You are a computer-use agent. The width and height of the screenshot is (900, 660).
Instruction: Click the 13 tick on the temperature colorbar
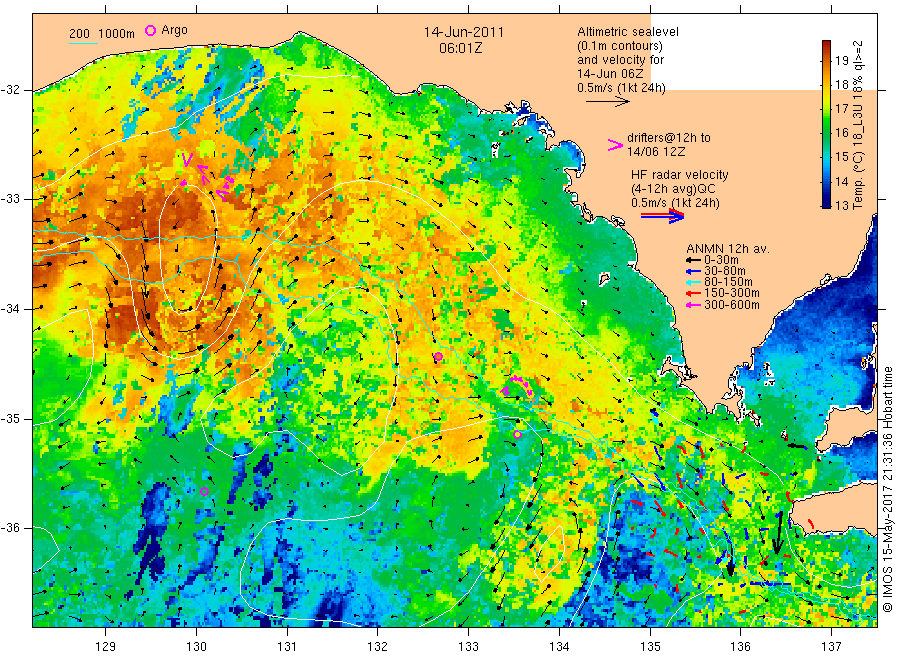(x=841, y=205)
